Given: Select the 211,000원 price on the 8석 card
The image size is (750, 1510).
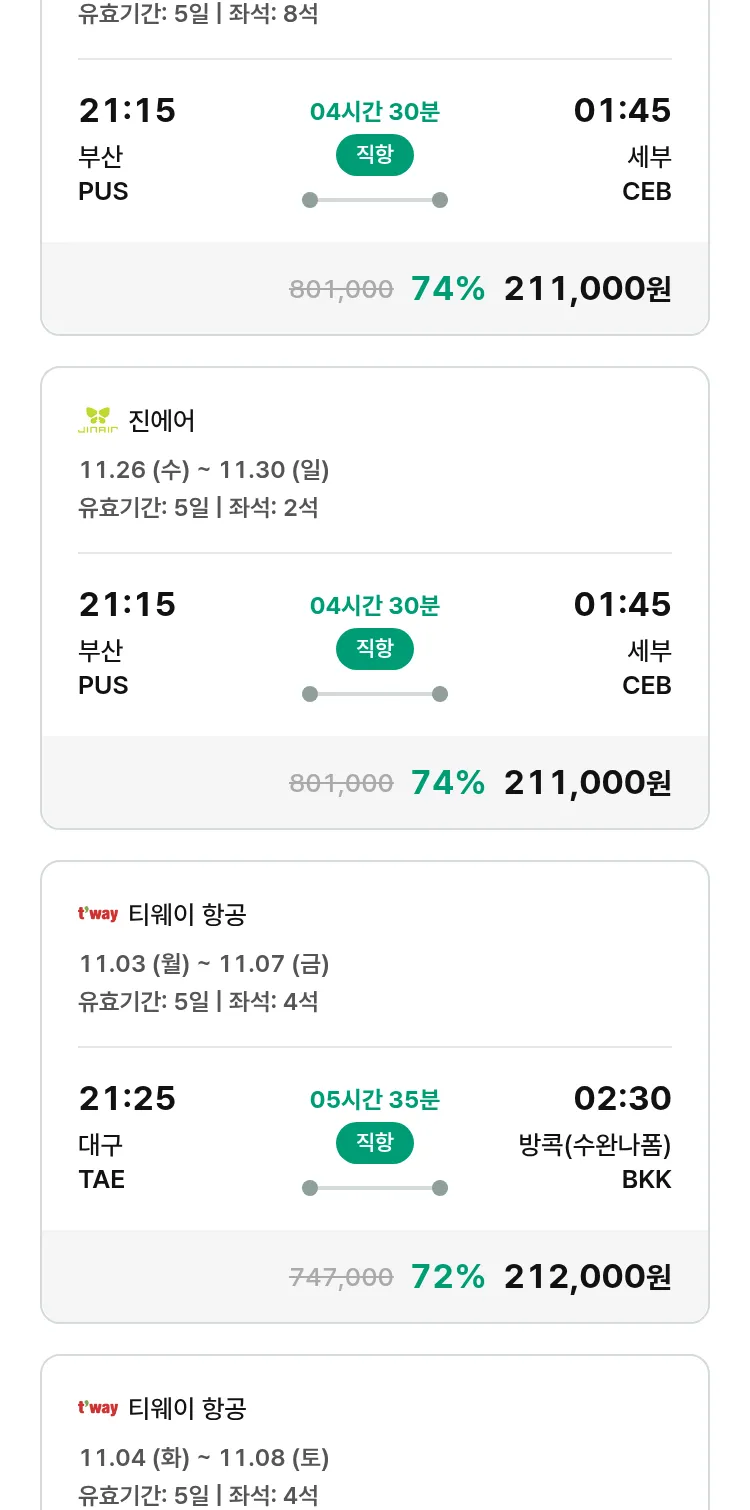Looking at the screenshot, I should (x=587, y=288).
